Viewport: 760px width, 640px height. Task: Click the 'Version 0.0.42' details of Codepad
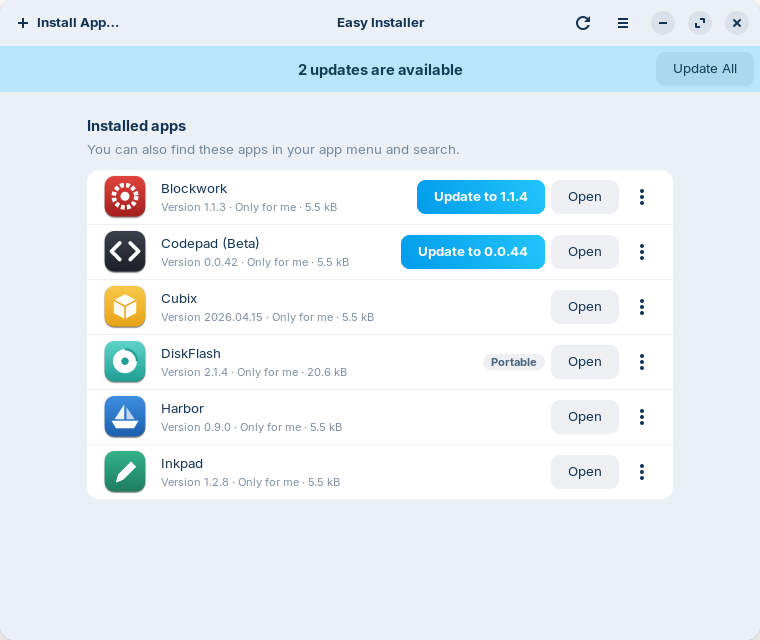pos(255,262)
